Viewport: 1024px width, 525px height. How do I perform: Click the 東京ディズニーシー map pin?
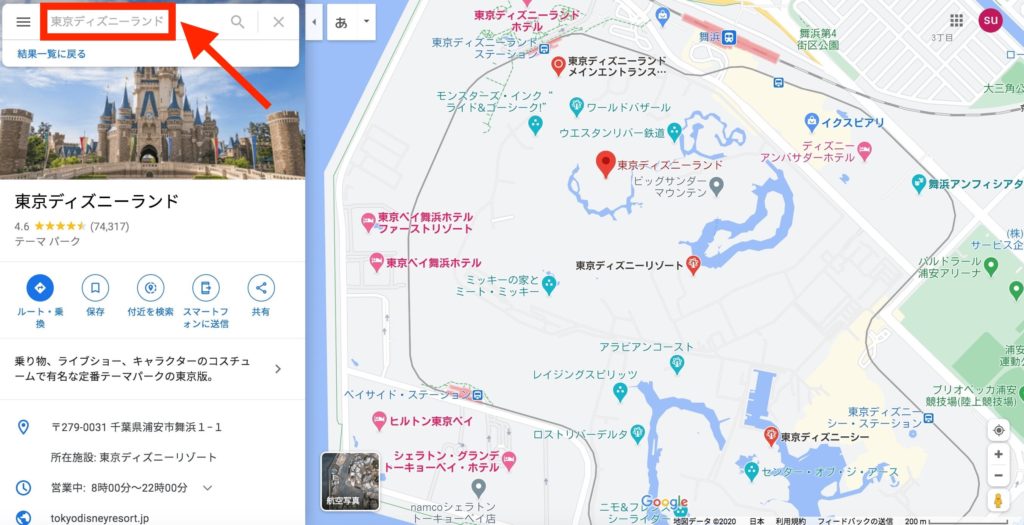[x=771, y=436]
